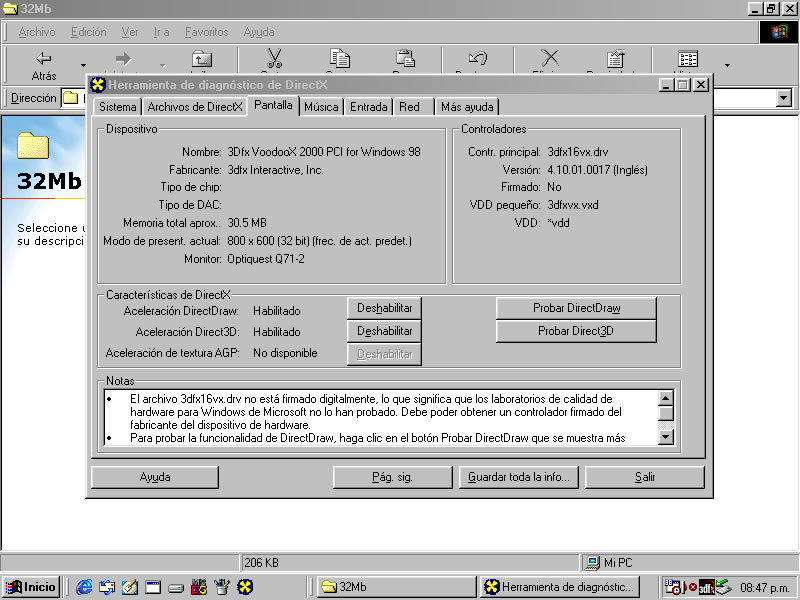Click the Cut scissors icon in 32Mb toolbar

[274, 58]
